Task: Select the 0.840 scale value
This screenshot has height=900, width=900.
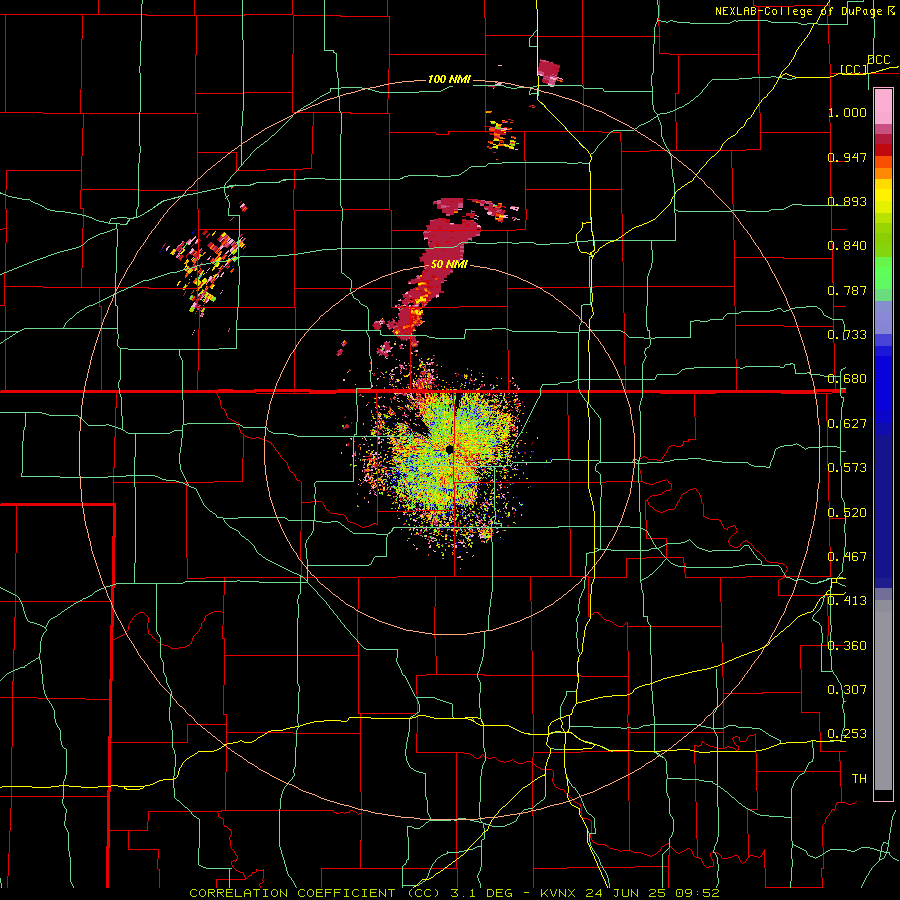Action: pos(847,246)
